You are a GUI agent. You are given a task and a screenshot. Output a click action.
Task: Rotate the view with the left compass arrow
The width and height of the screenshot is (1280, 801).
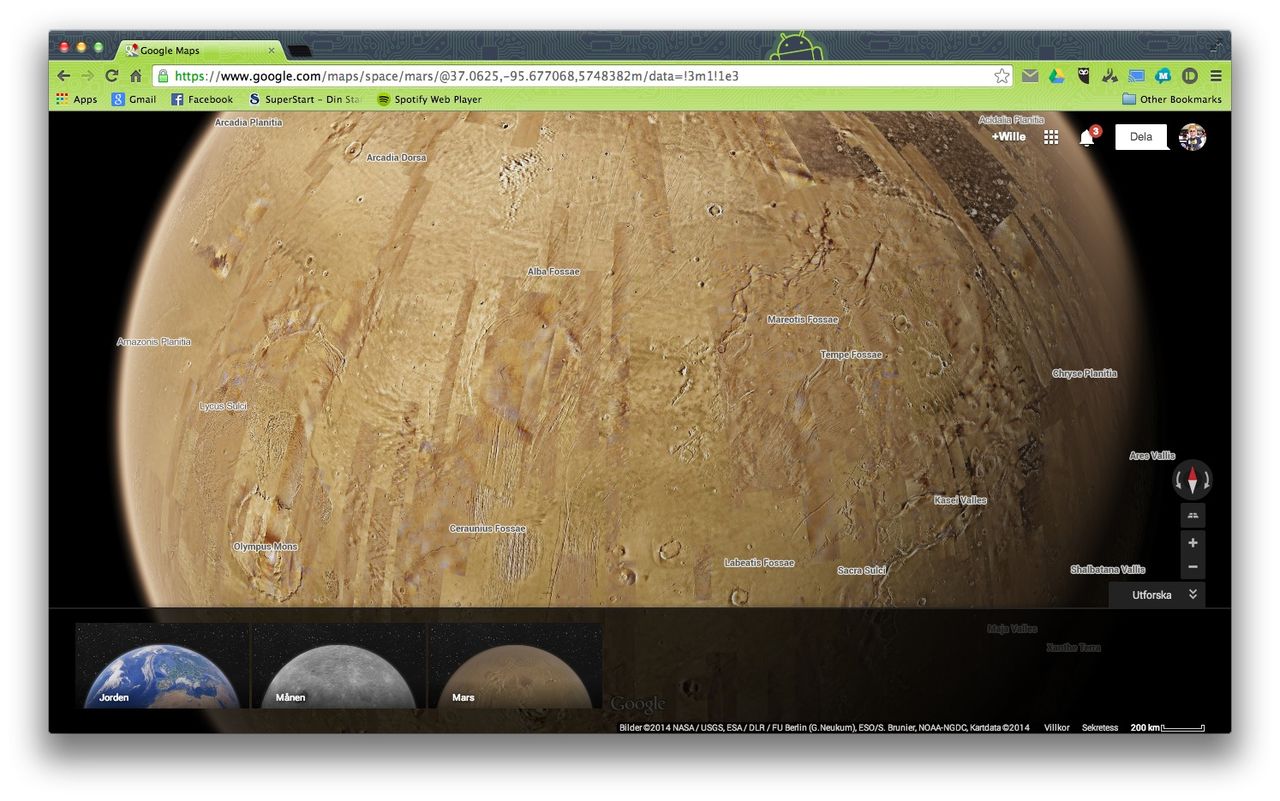[x=1179, y=480]
